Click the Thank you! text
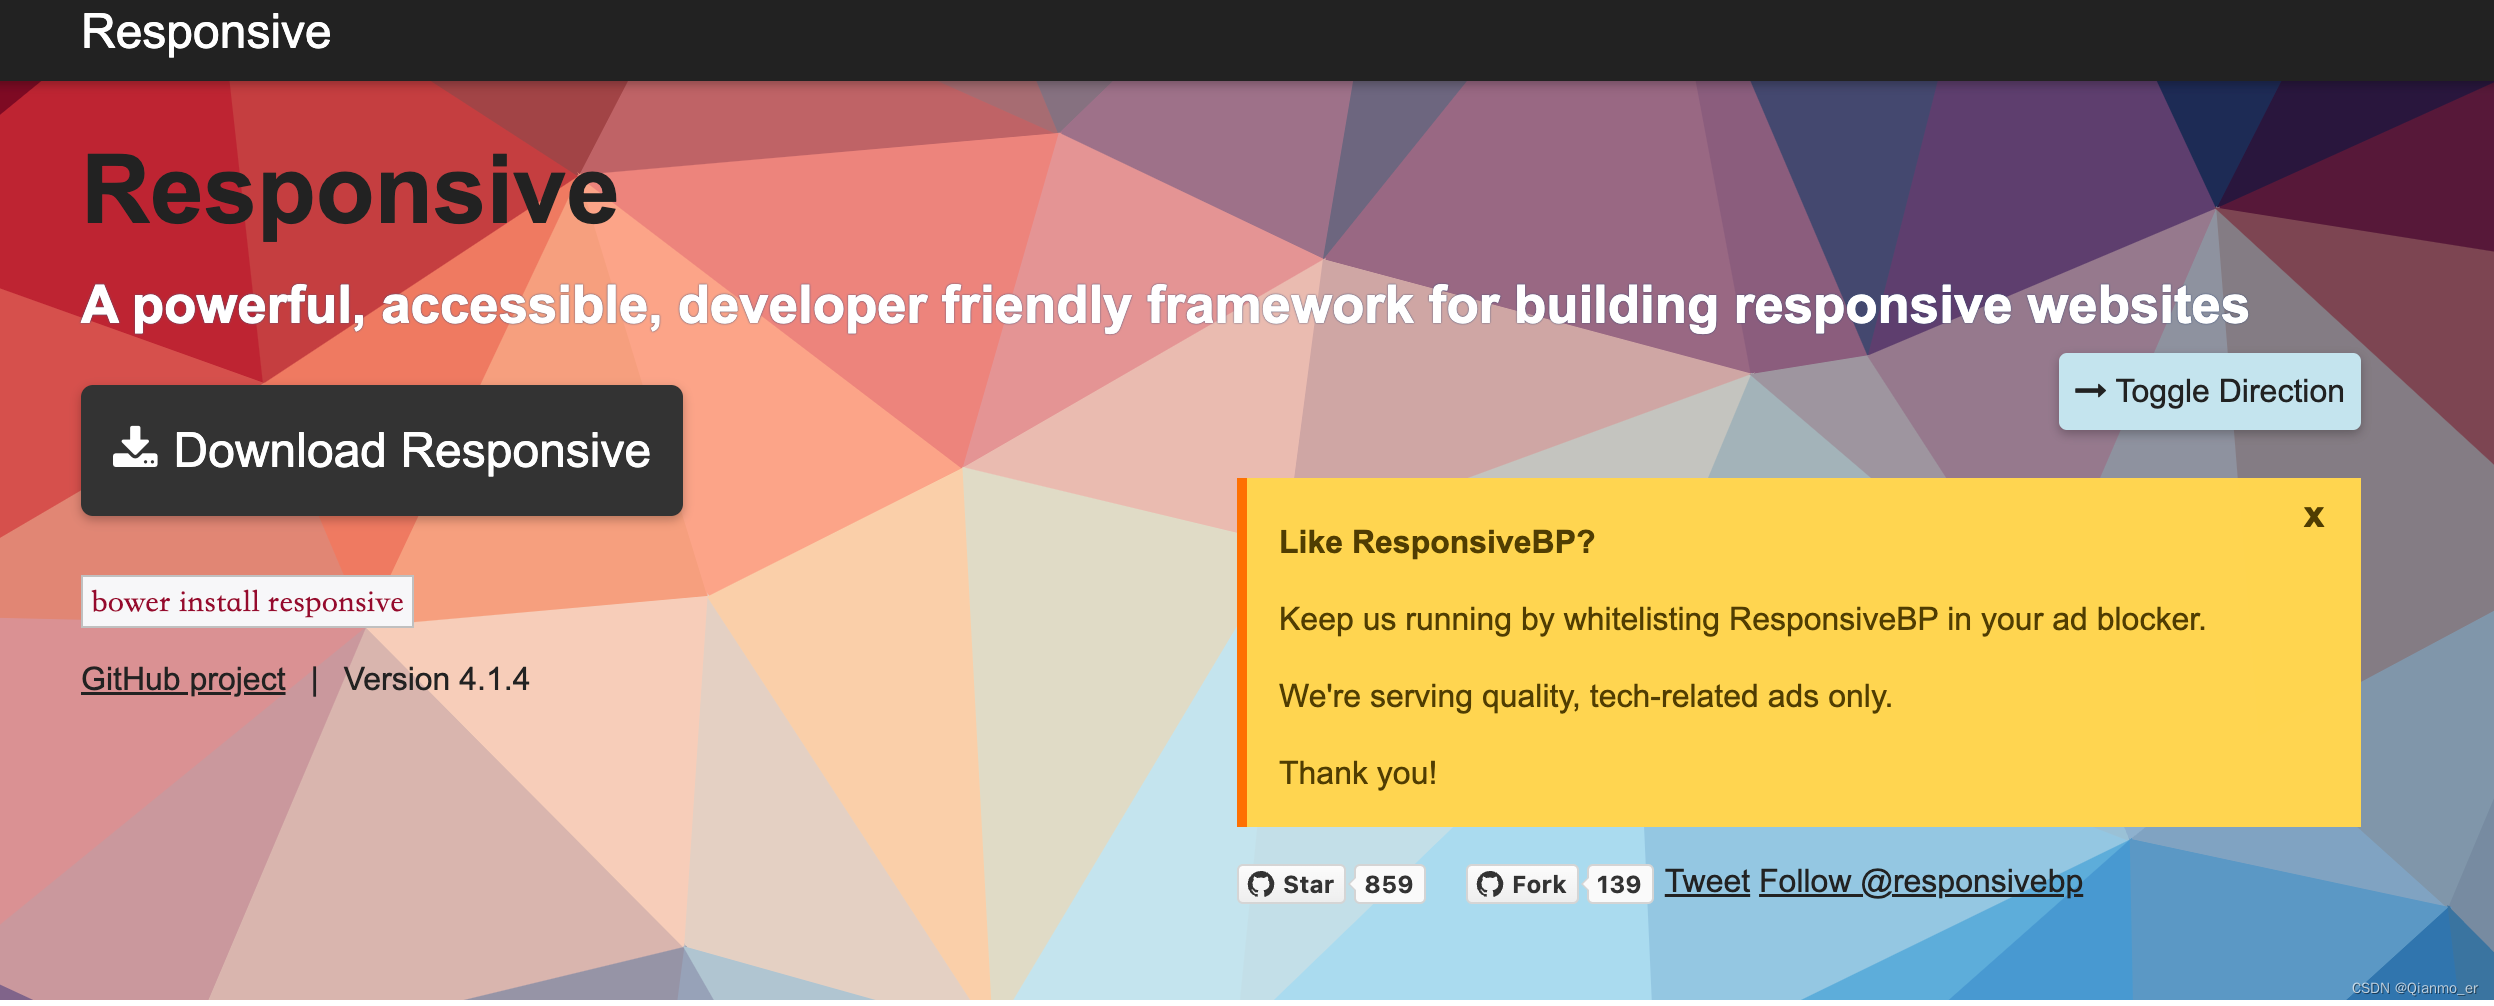Viewport: 2494px width, 1006px height. coord(1358,774)
